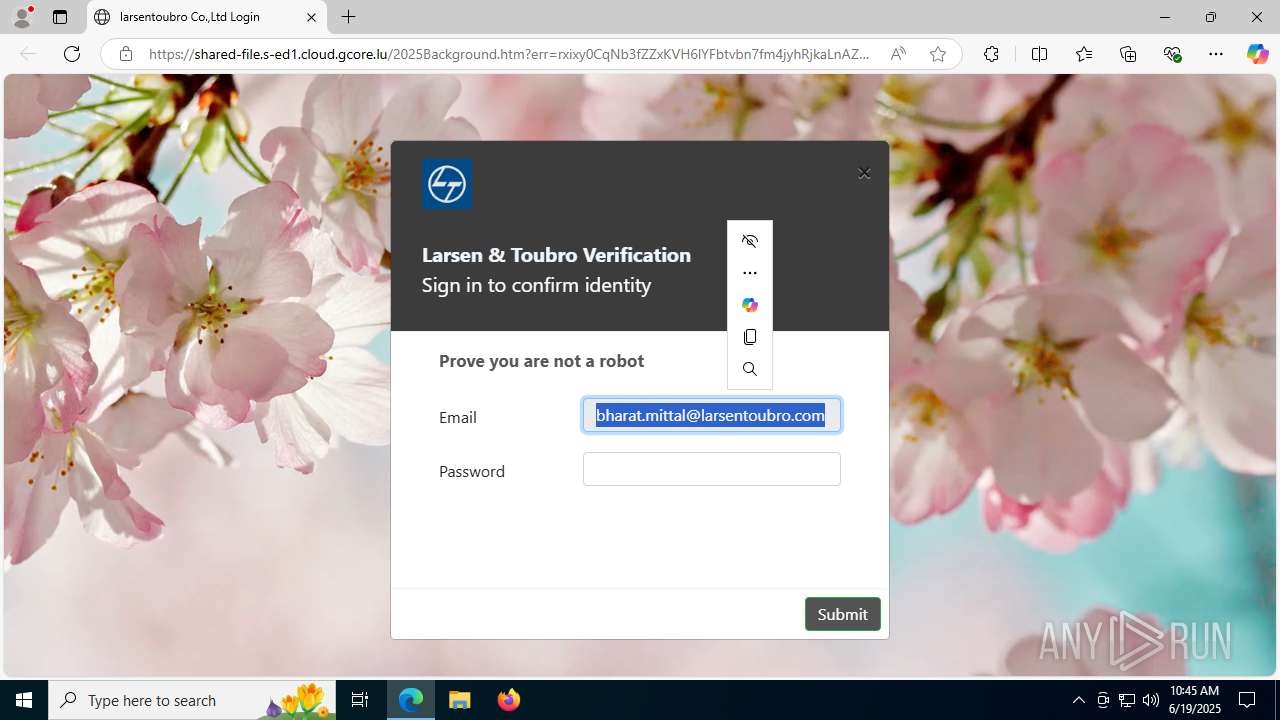Open the clock showing 10:45 AM

click(x=1195, y=700)
